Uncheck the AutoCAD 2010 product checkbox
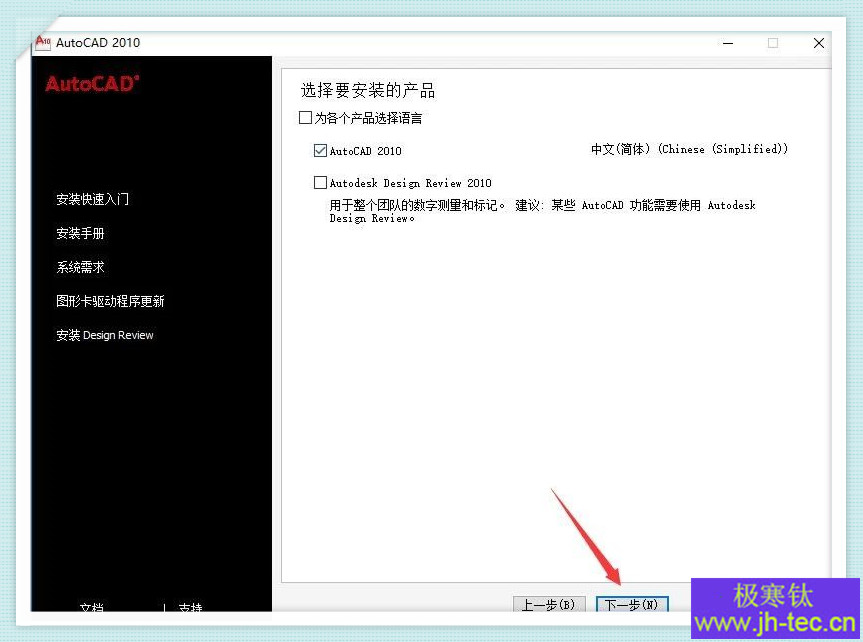The height and width of the screenshot is (642, 863). click(320, 150)
